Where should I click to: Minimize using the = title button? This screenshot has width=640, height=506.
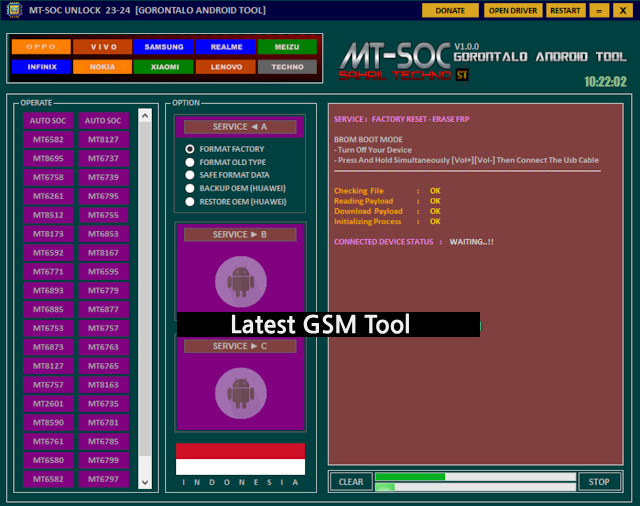tap(599, 11)
